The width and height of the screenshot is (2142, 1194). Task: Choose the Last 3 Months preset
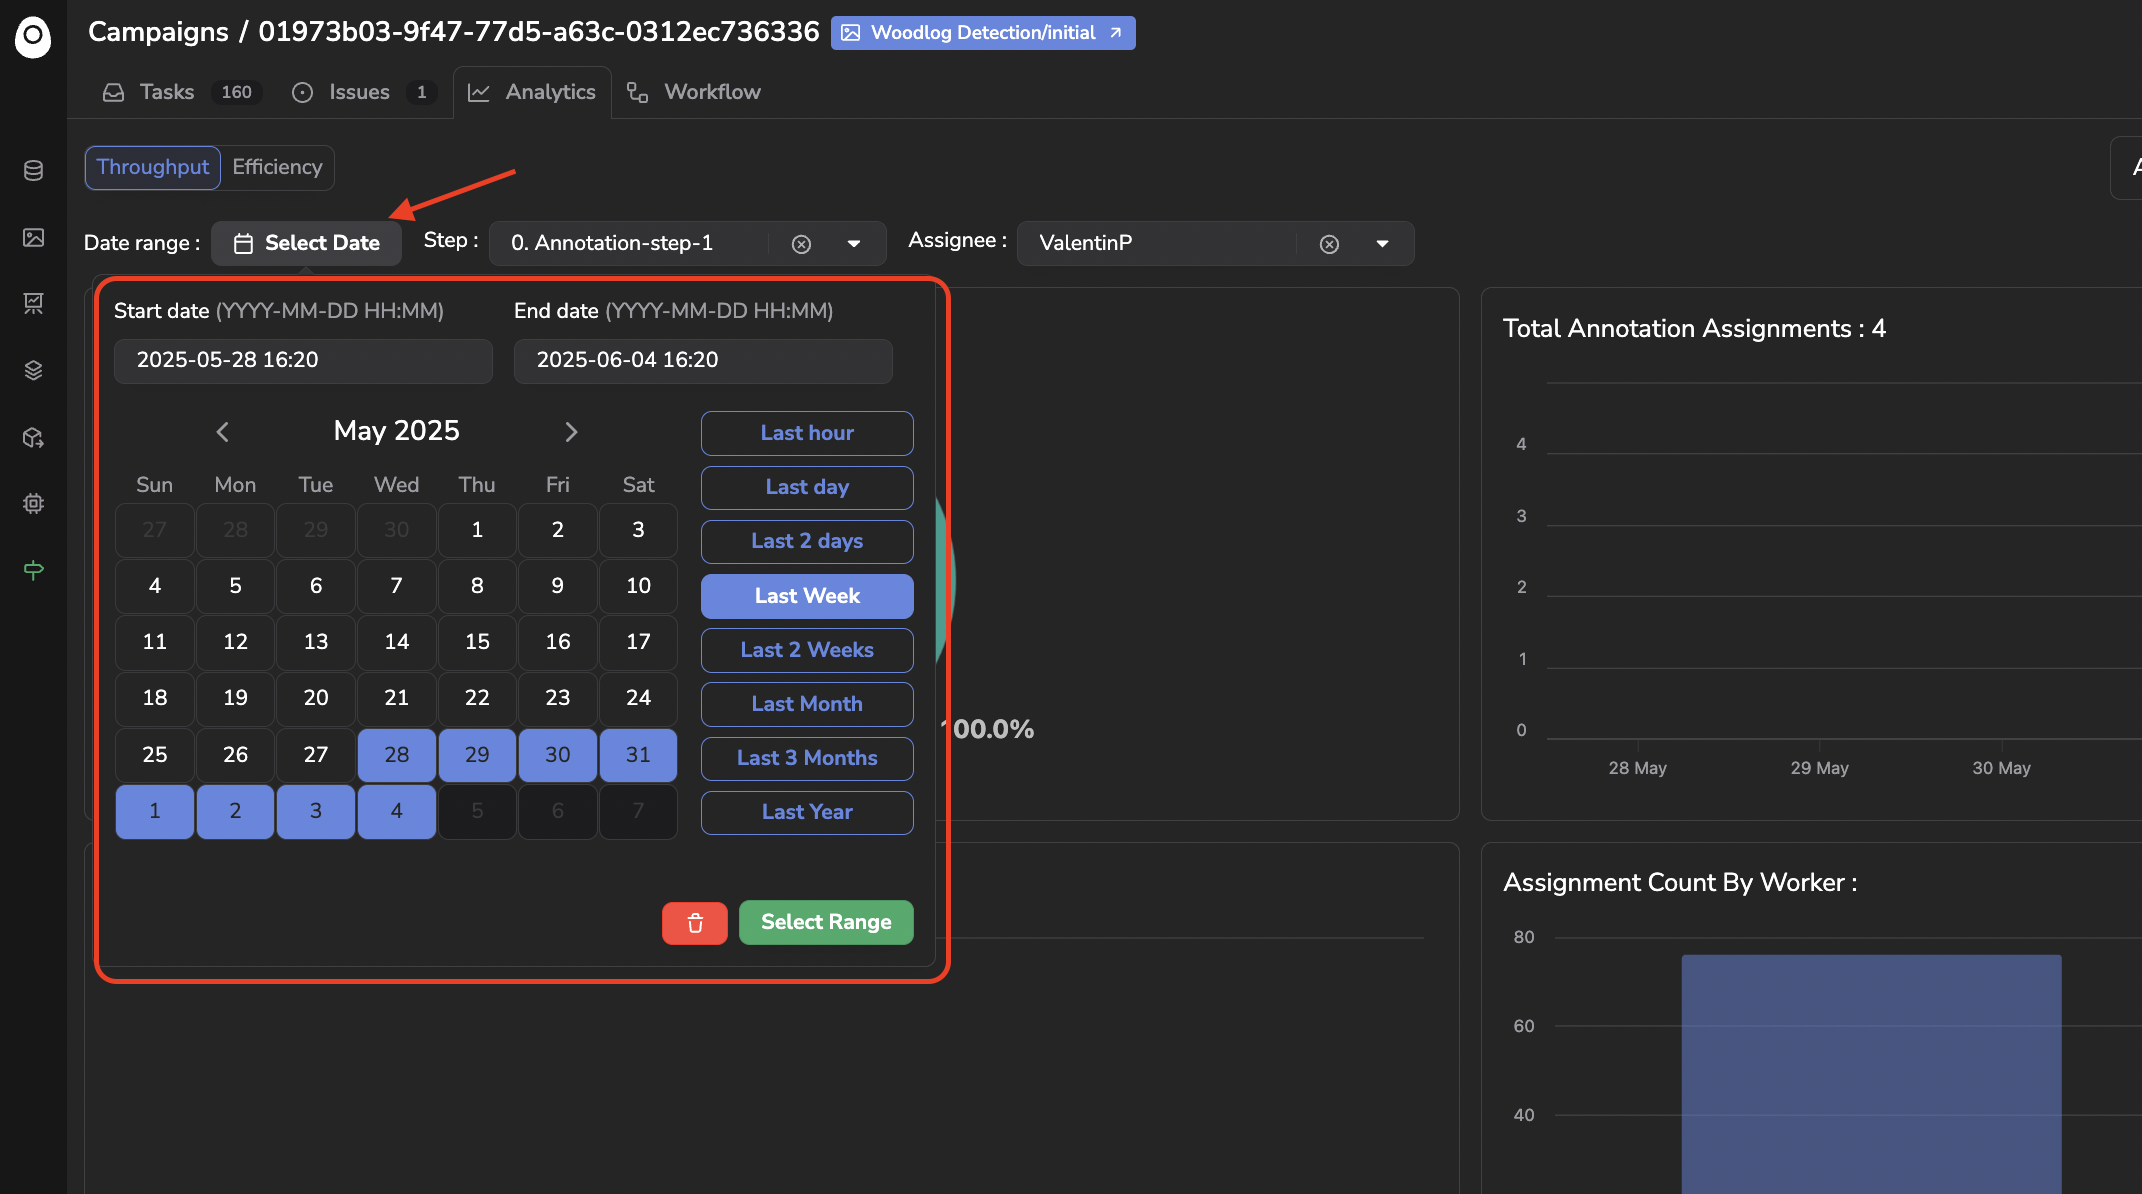click(x=807, y=758)
